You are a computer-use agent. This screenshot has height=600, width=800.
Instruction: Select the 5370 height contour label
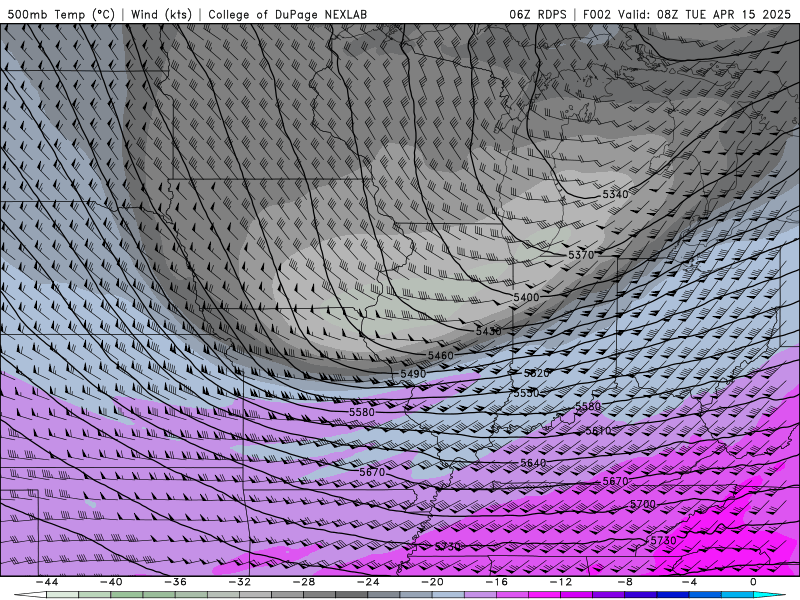(x=581, y=255)
